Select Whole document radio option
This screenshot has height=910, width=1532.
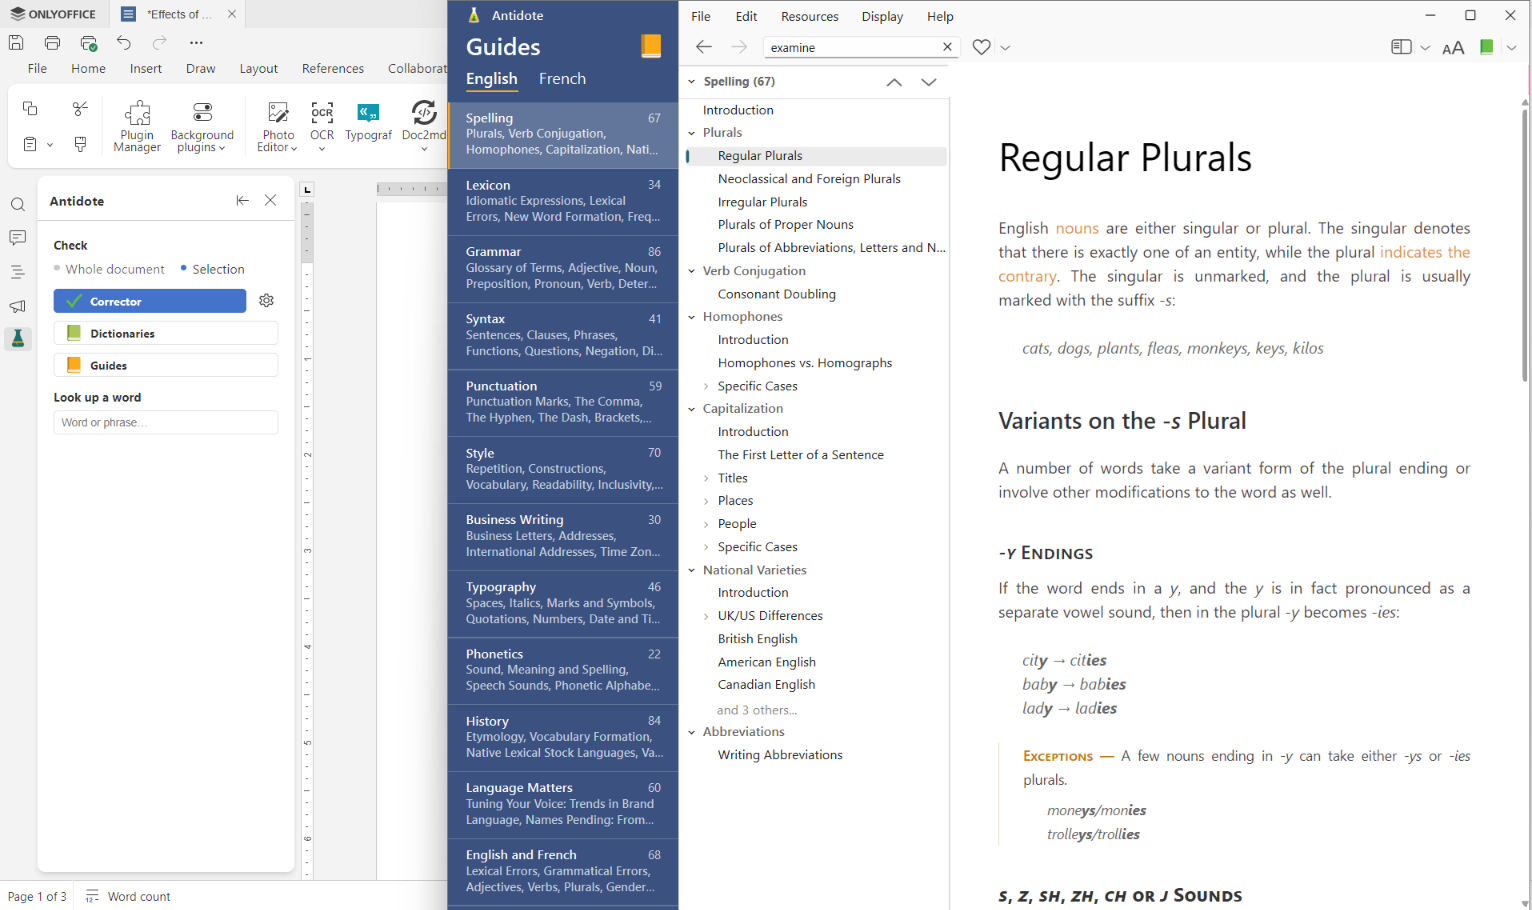pyautogui.click(x=110, y=269)
